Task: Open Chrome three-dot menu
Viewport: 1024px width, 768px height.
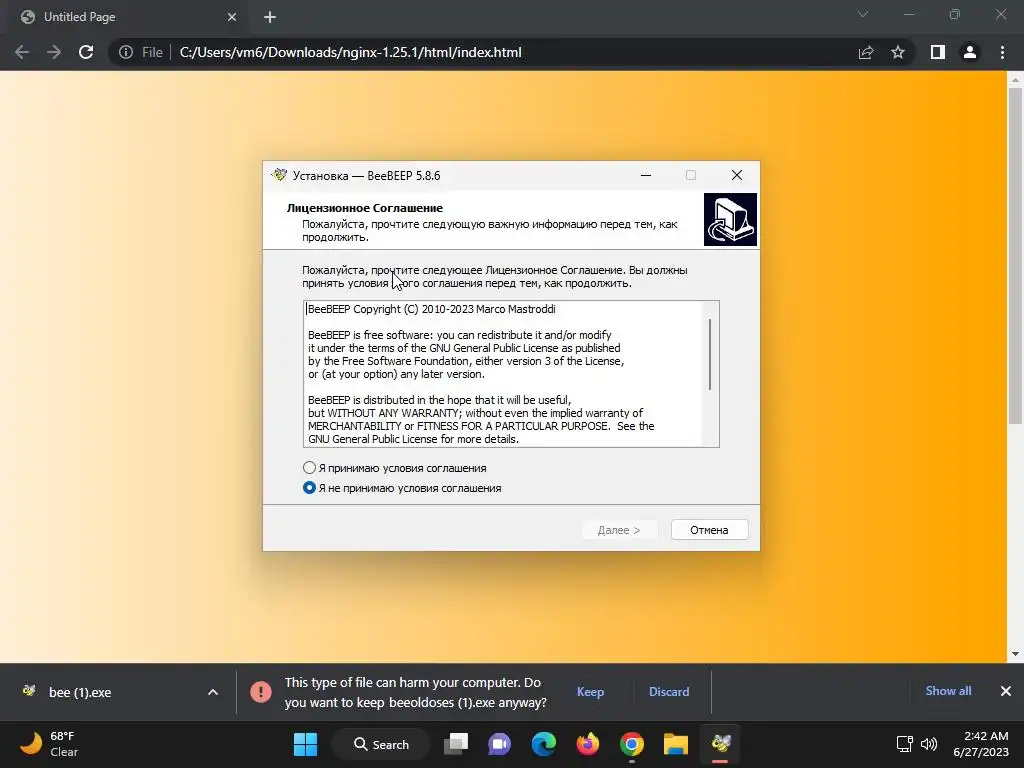Action: pos(1002,52)
